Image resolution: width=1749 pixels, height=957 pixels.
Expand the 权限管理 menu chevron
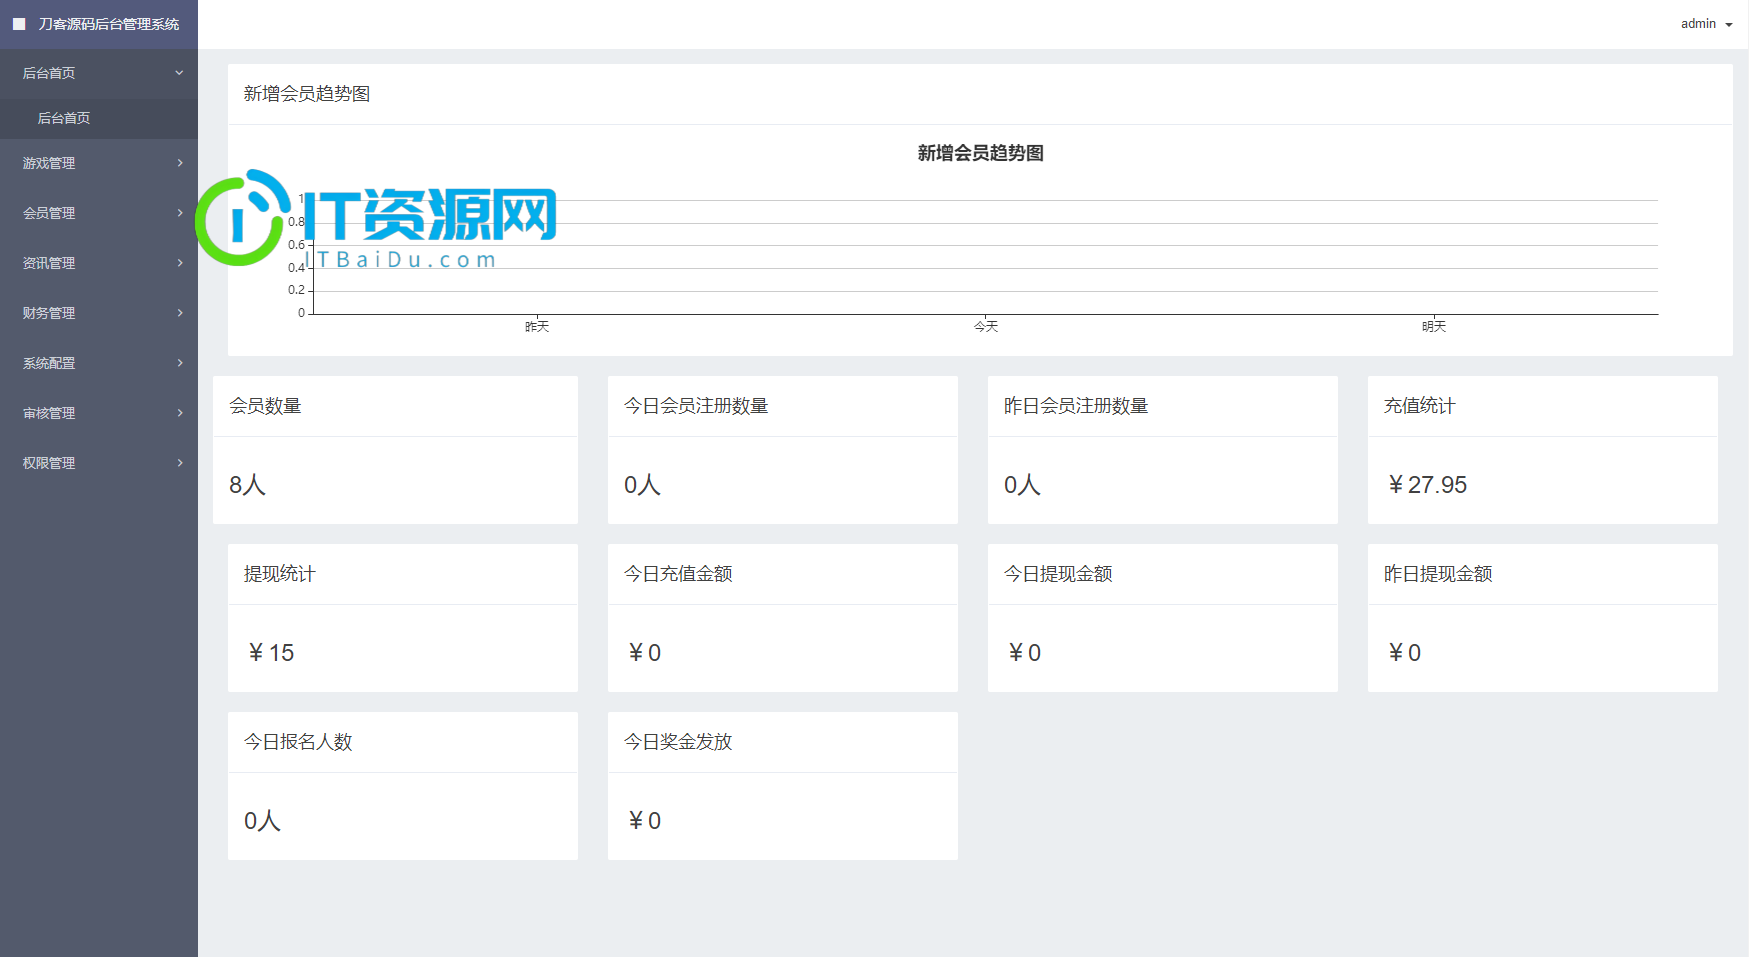tap(180, 463)
